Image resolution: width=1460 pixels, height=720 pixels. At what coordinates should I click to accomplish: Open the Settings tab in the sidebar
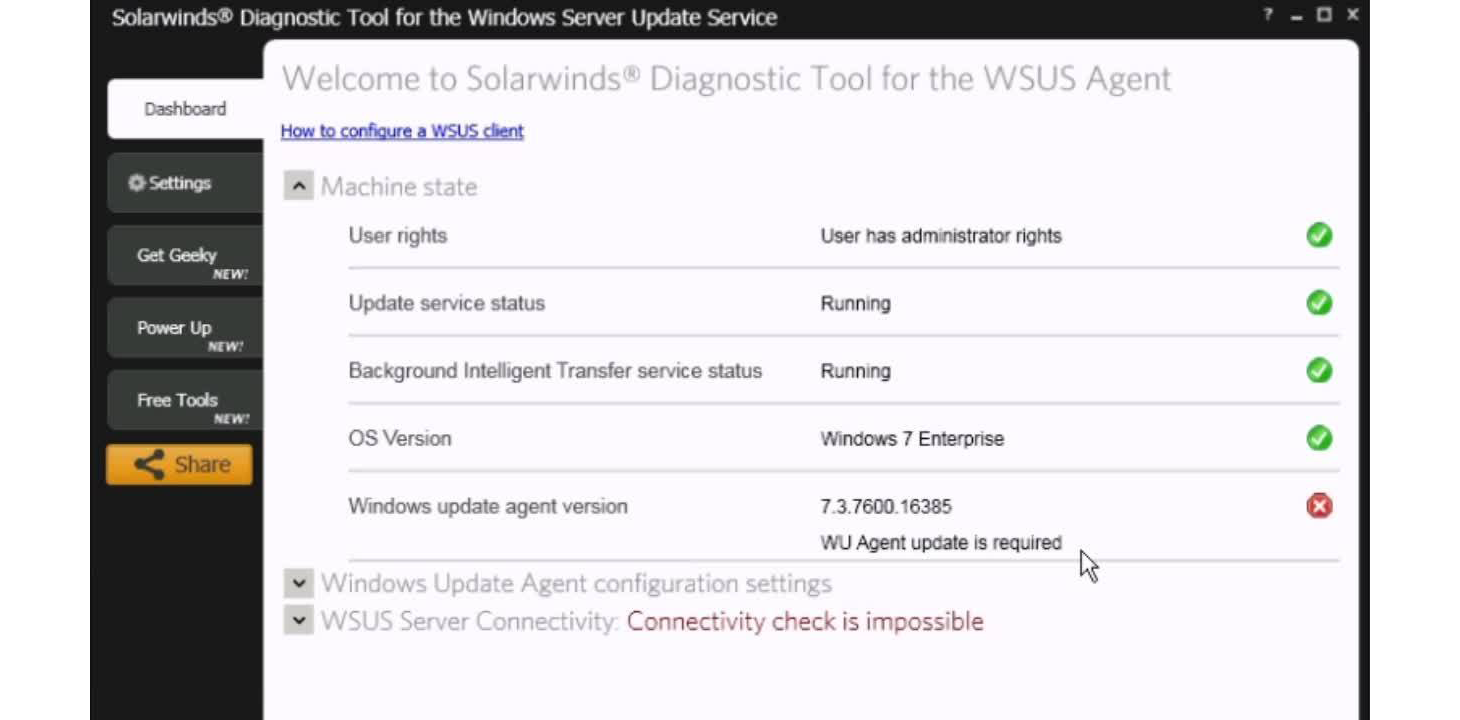181,183
